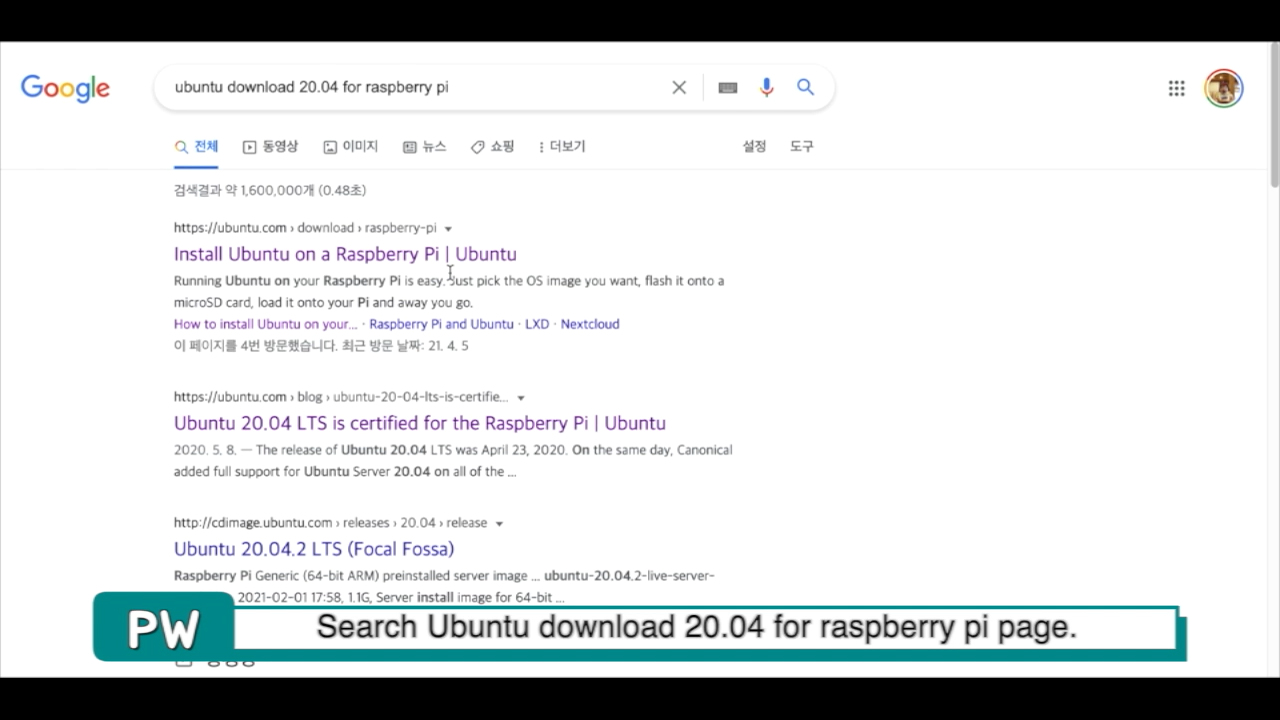Open Google apps grid
Image resolution: width=1280 pixels, height=720 pixels.
pyautogui.click(x=1176, y=88)
